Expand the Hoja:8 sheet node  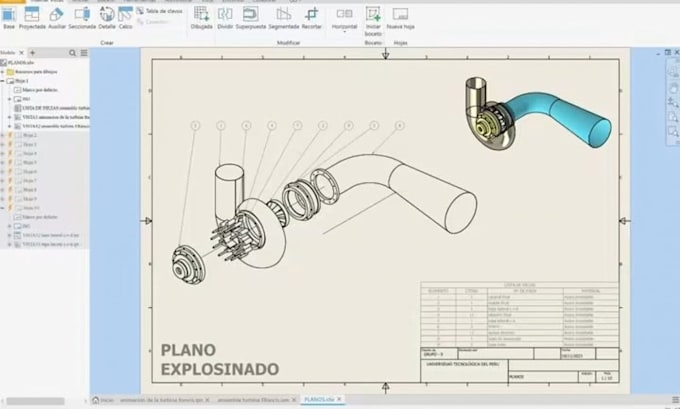coord(3,190)
